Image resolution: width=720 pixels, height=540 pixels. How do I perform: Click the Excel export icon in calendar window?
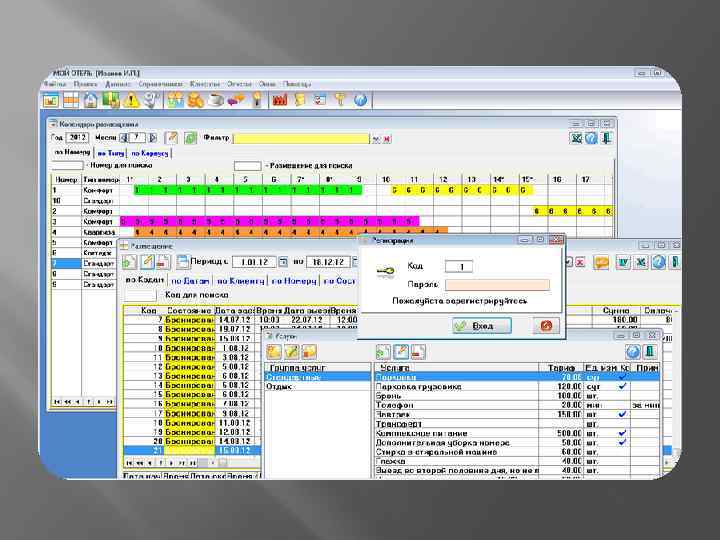tap(576, 138)
